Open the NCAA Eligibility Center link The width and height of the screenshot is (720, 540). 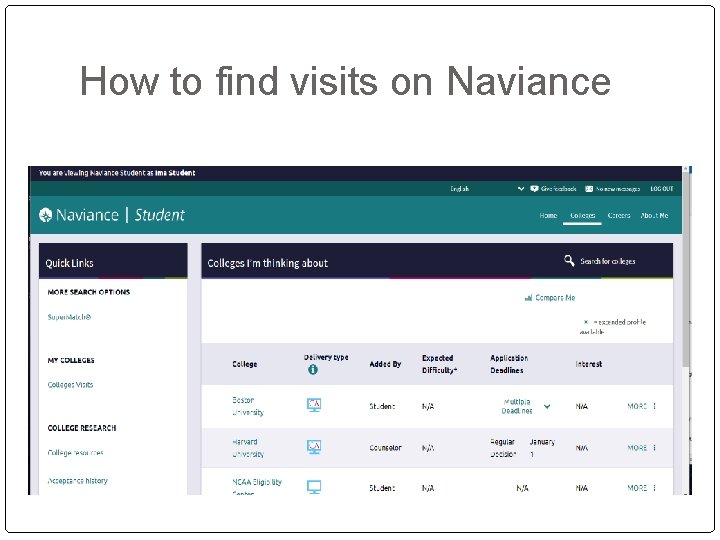257,487
